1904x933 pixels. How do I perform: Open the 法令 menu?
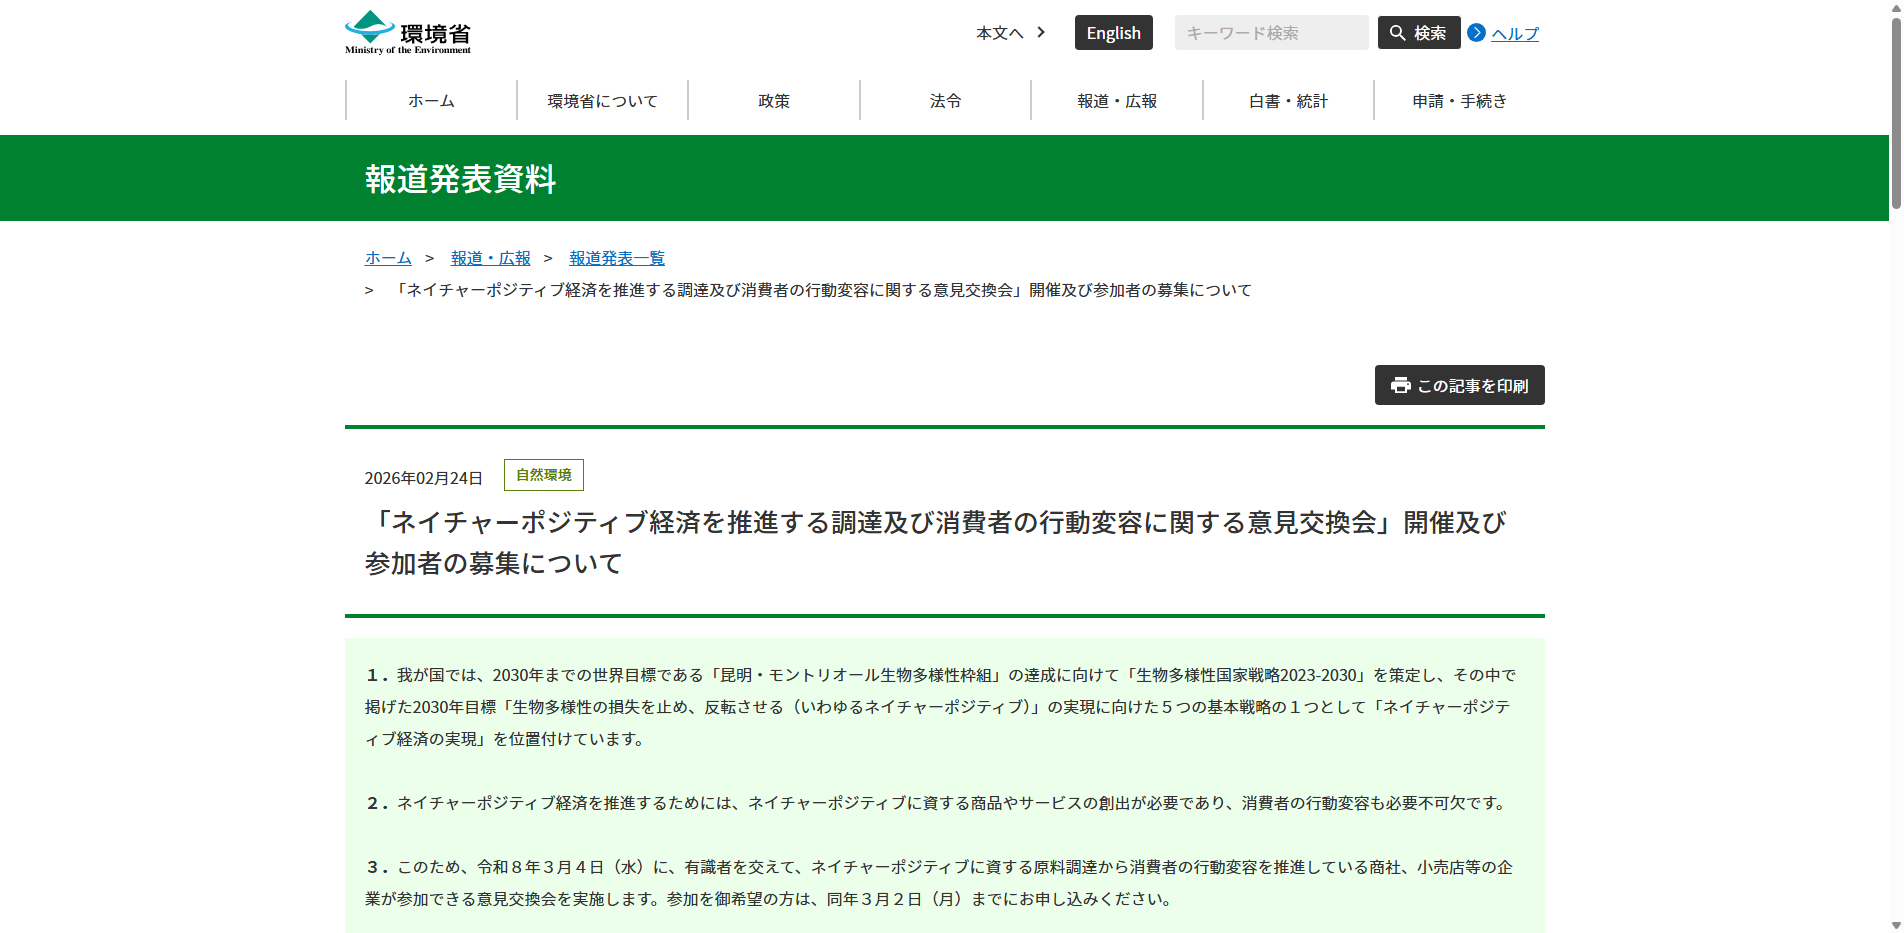tap(944, 100)
